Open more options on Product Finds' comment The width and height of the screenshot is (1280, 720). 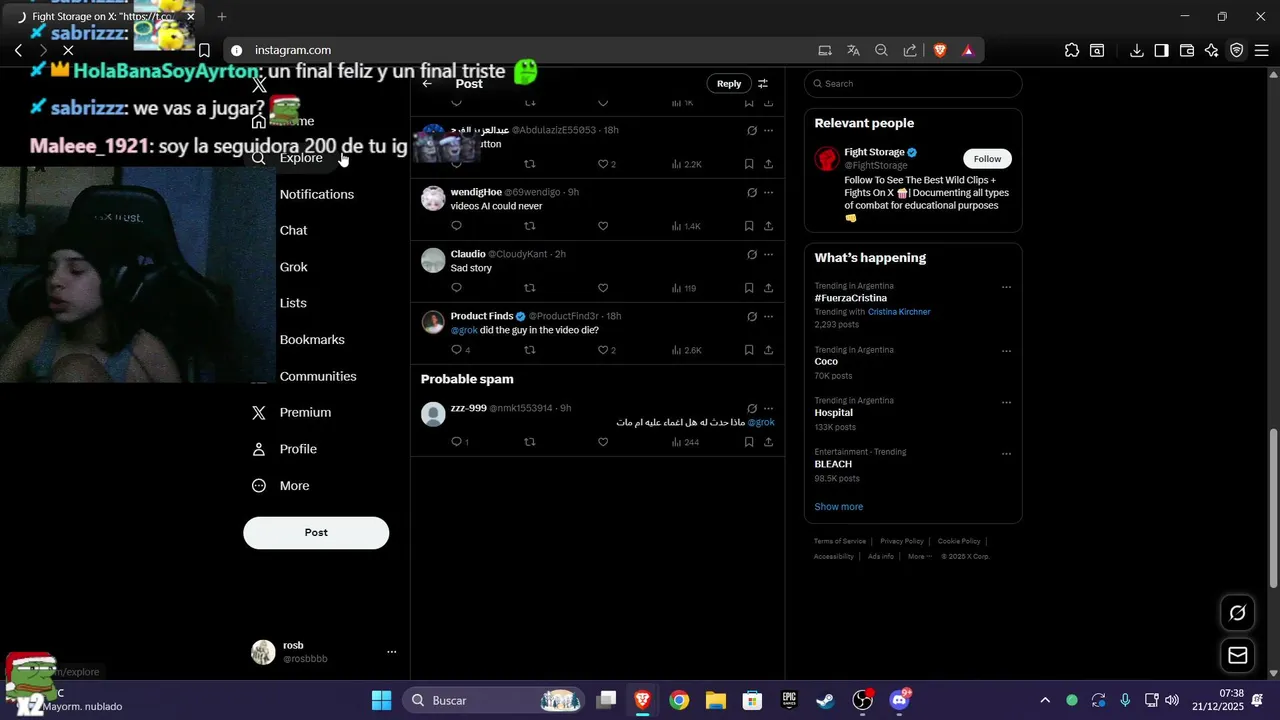768,316
